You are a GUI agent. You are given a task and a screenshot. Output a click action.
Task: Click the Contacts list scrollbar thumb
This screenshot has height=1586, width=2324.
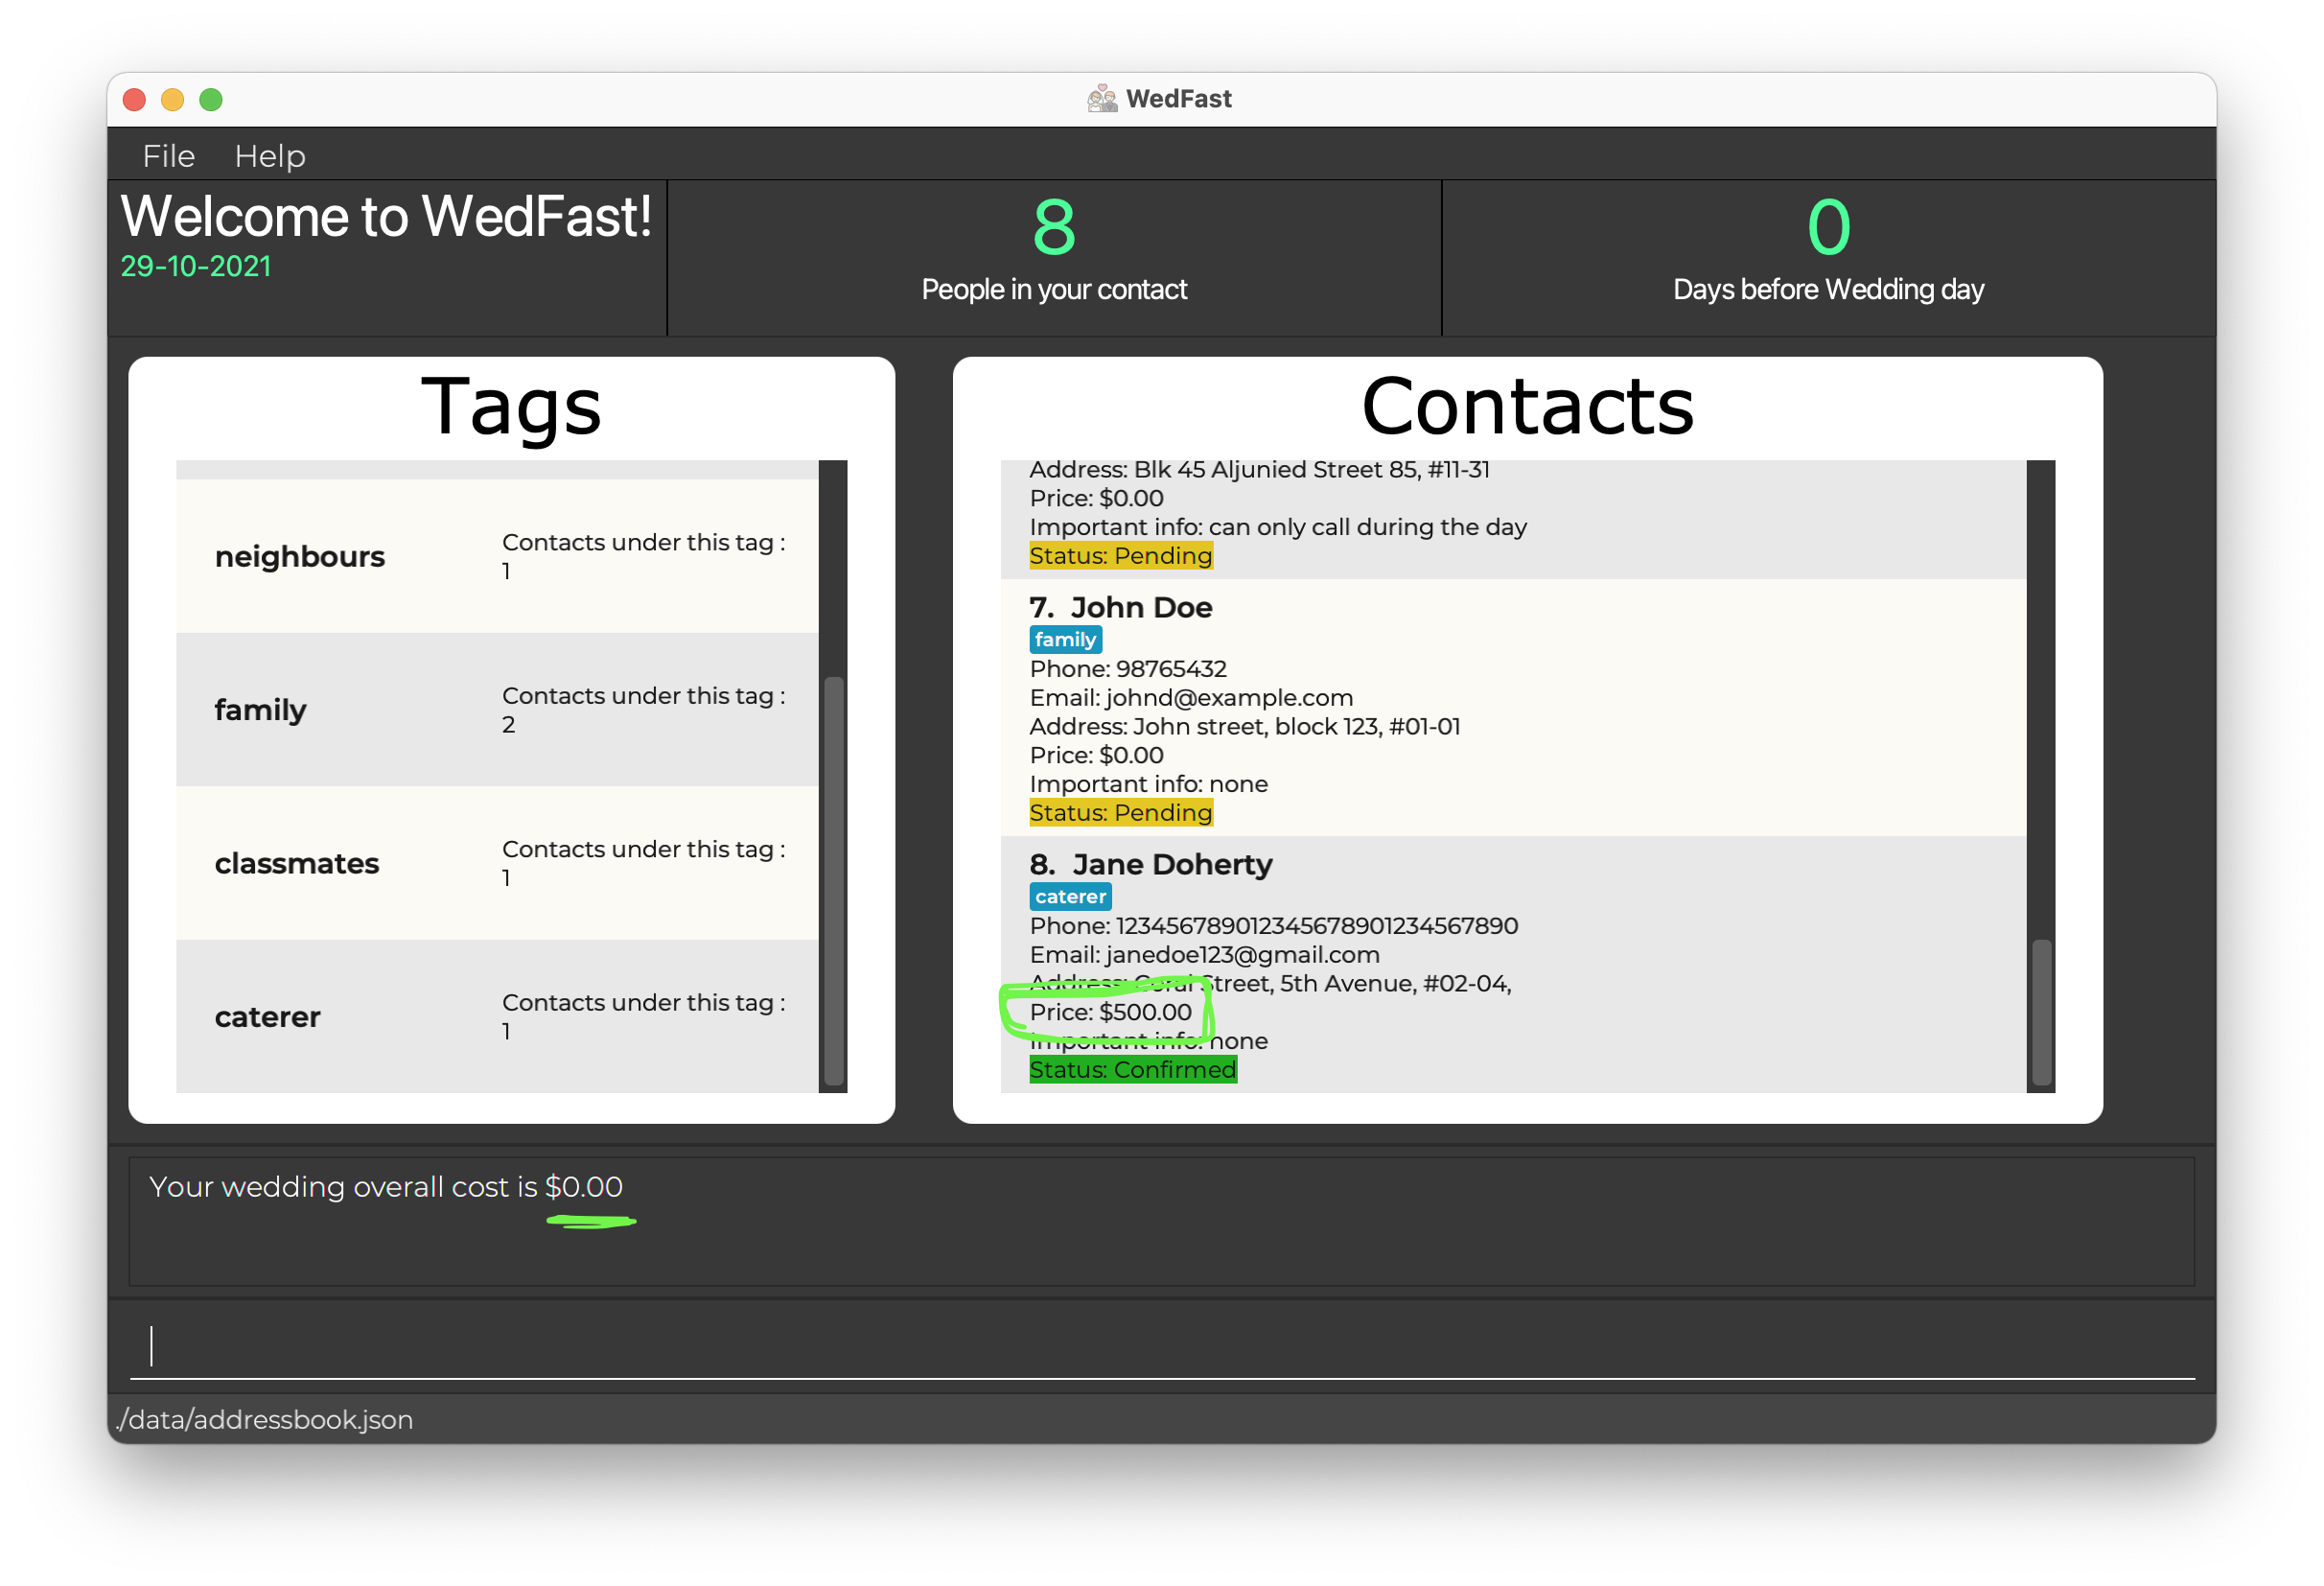pyautogui.click(x=2041, y=1011)
